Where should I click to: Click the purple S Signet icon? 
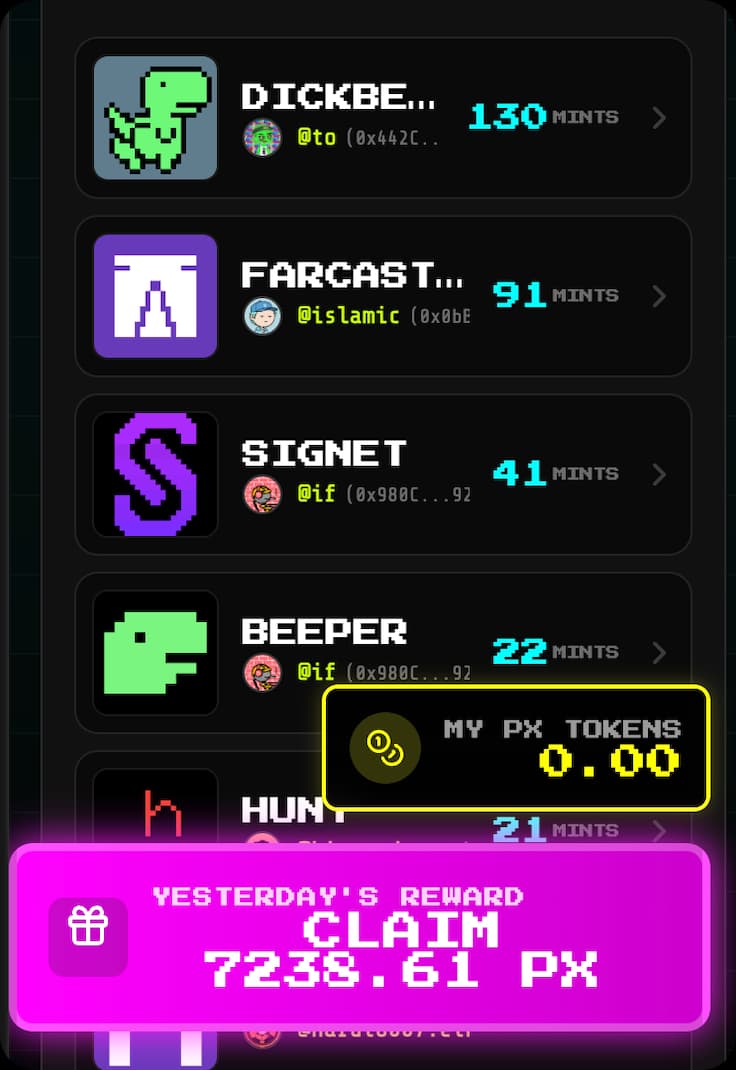pos(156,474)
